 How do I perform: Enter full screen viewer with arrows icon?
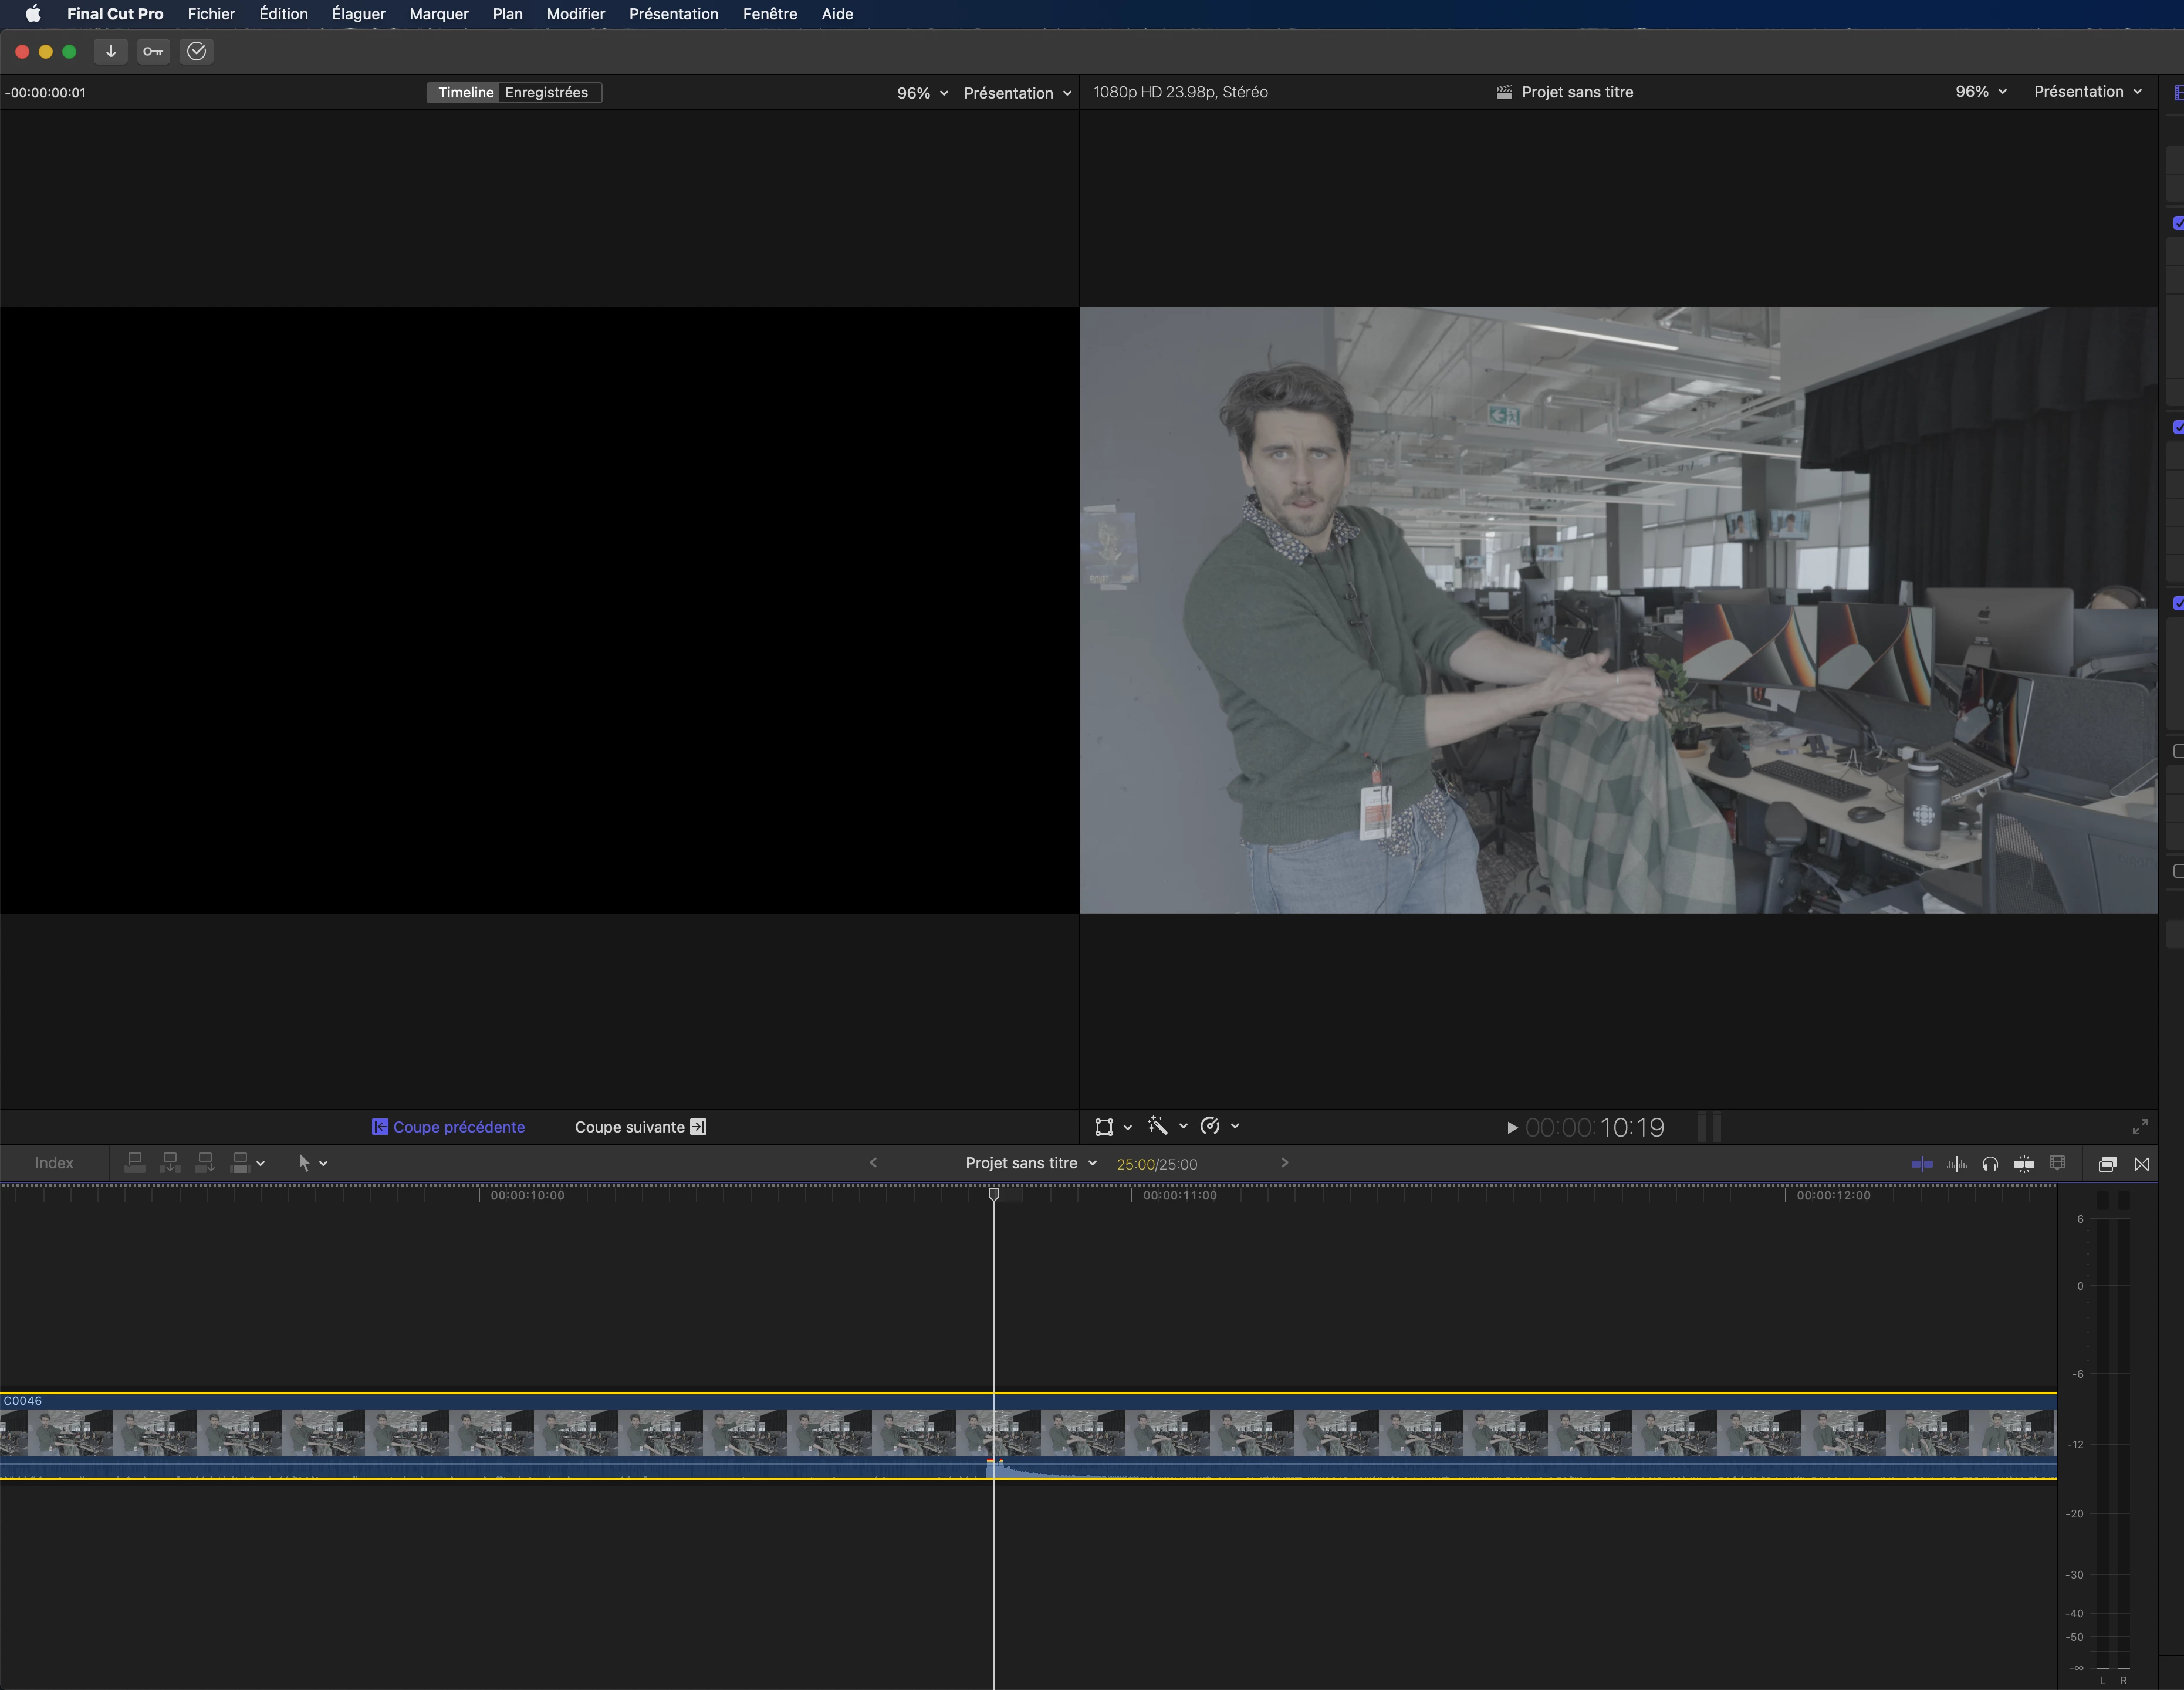pos(2140,1127)
